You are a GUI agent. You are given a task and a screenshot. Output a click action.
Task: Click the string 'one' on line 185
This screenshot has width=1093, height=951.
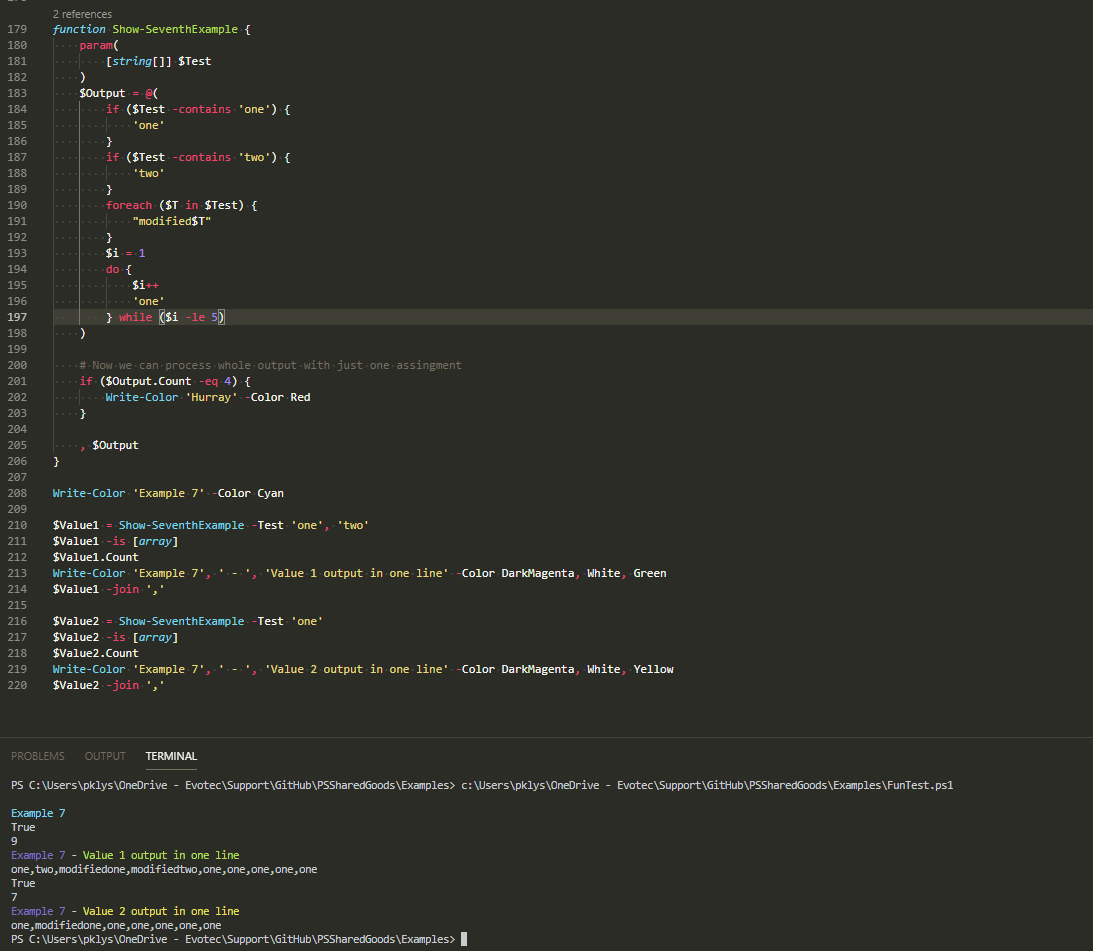(x=148, y=124)
